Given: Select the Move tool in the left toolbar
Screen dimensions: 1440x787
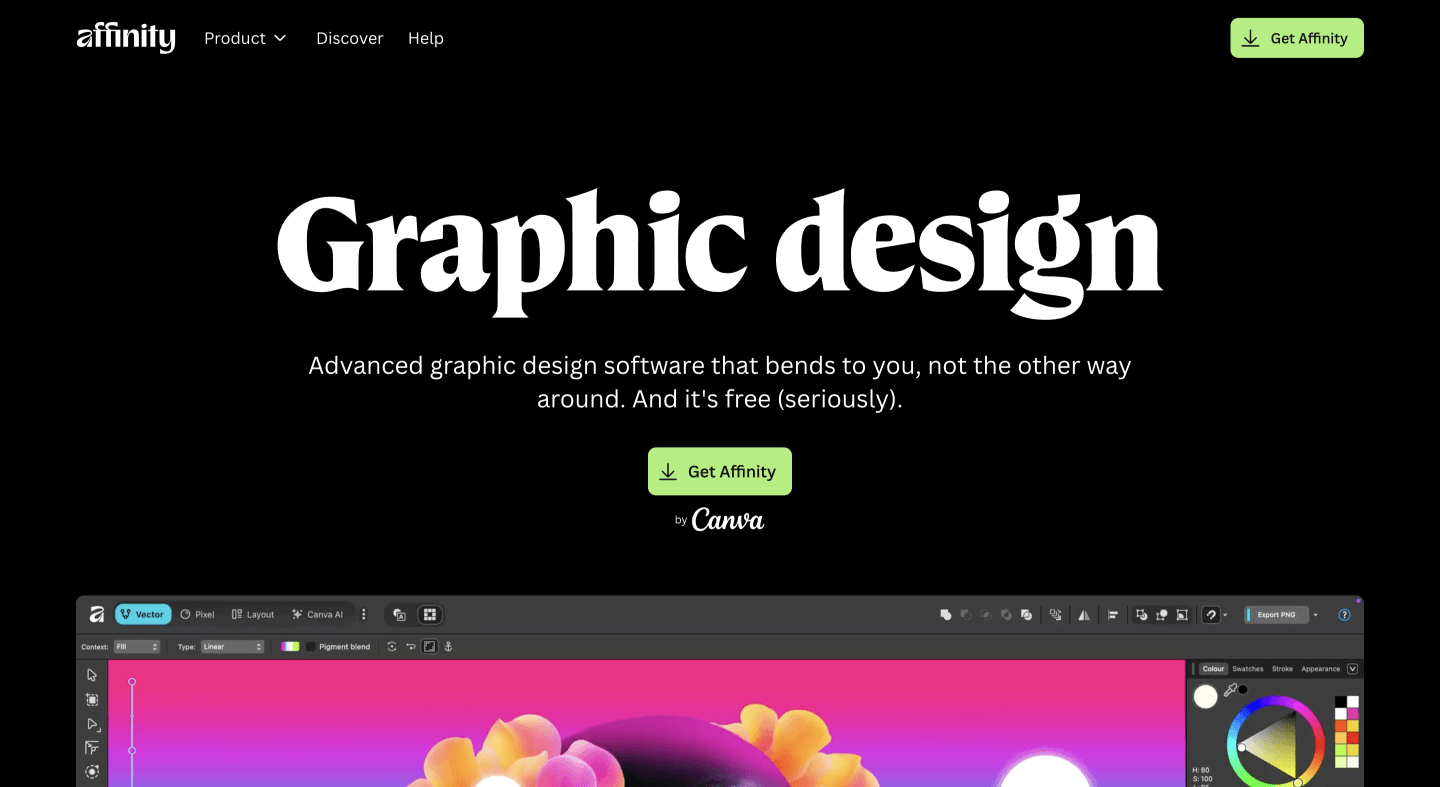Looking at the screenshot, I should point(91,675).
